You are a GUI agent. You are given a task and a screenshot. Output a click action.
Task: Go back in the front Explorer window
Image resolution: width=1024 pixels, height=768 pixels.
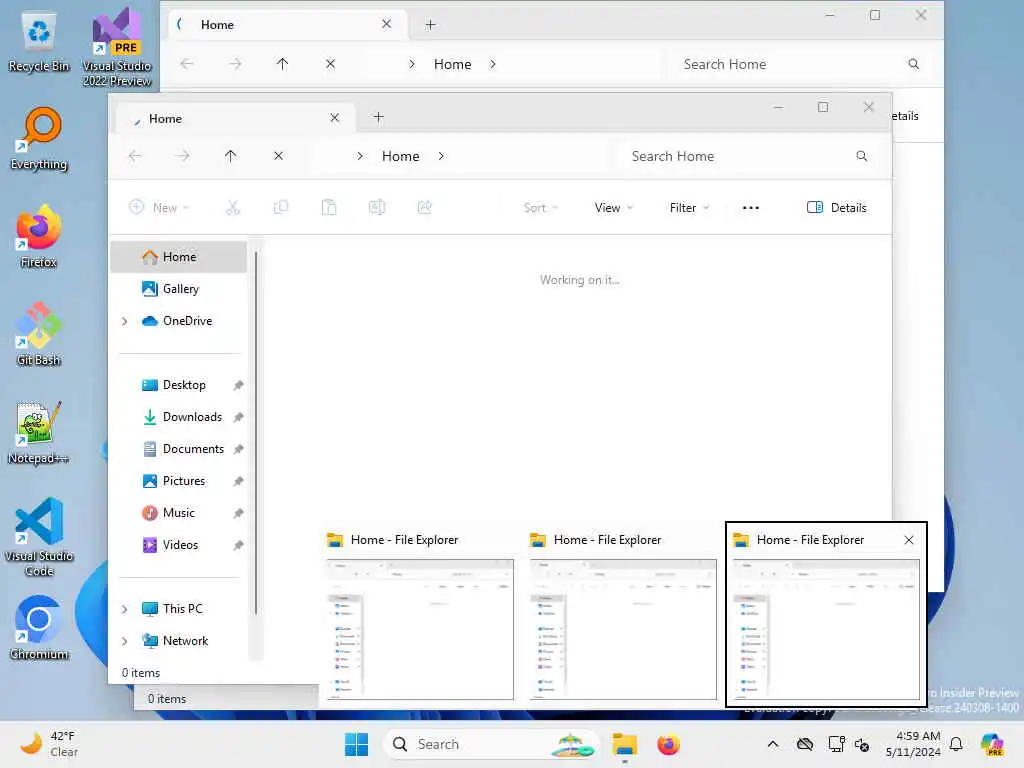[x=135, y=156]
